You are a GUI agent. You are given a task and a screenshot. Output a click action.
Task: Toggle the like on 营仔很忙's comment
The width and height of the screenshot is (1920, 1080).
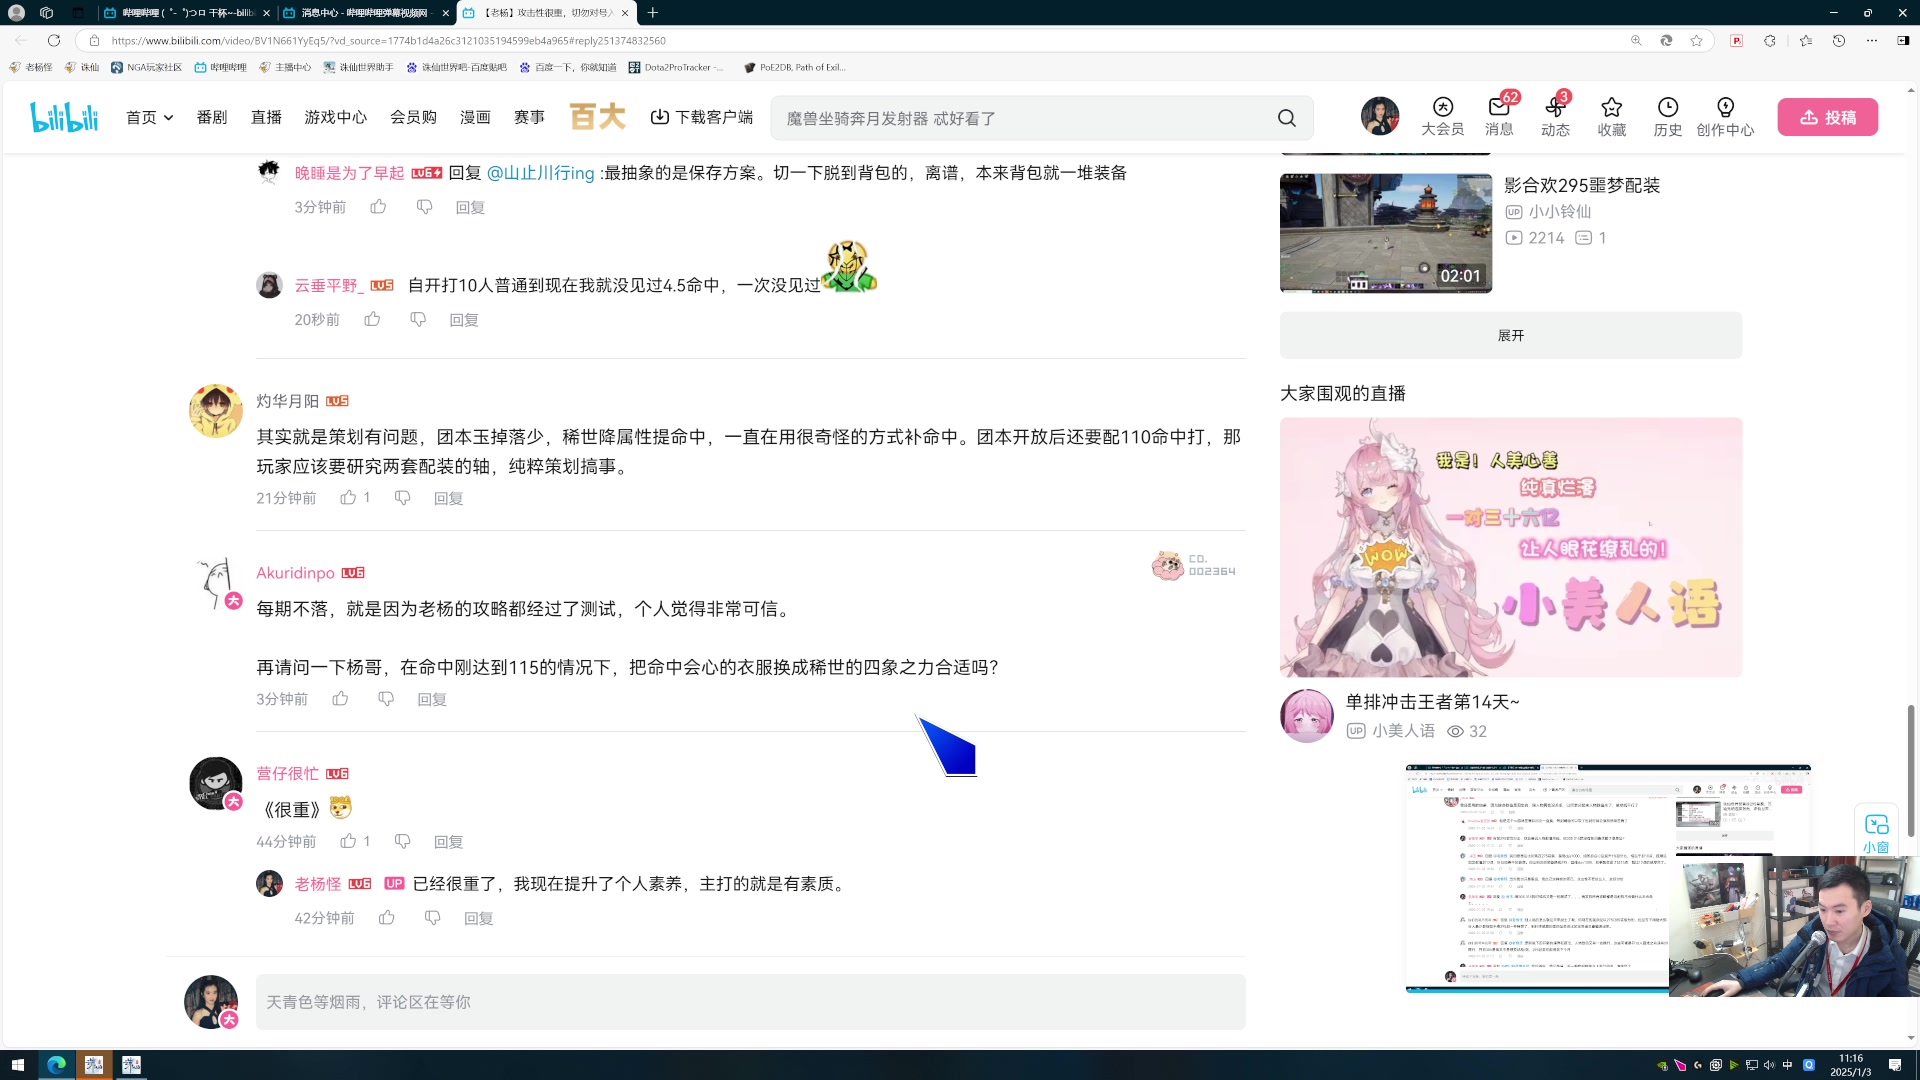(348, 841)
